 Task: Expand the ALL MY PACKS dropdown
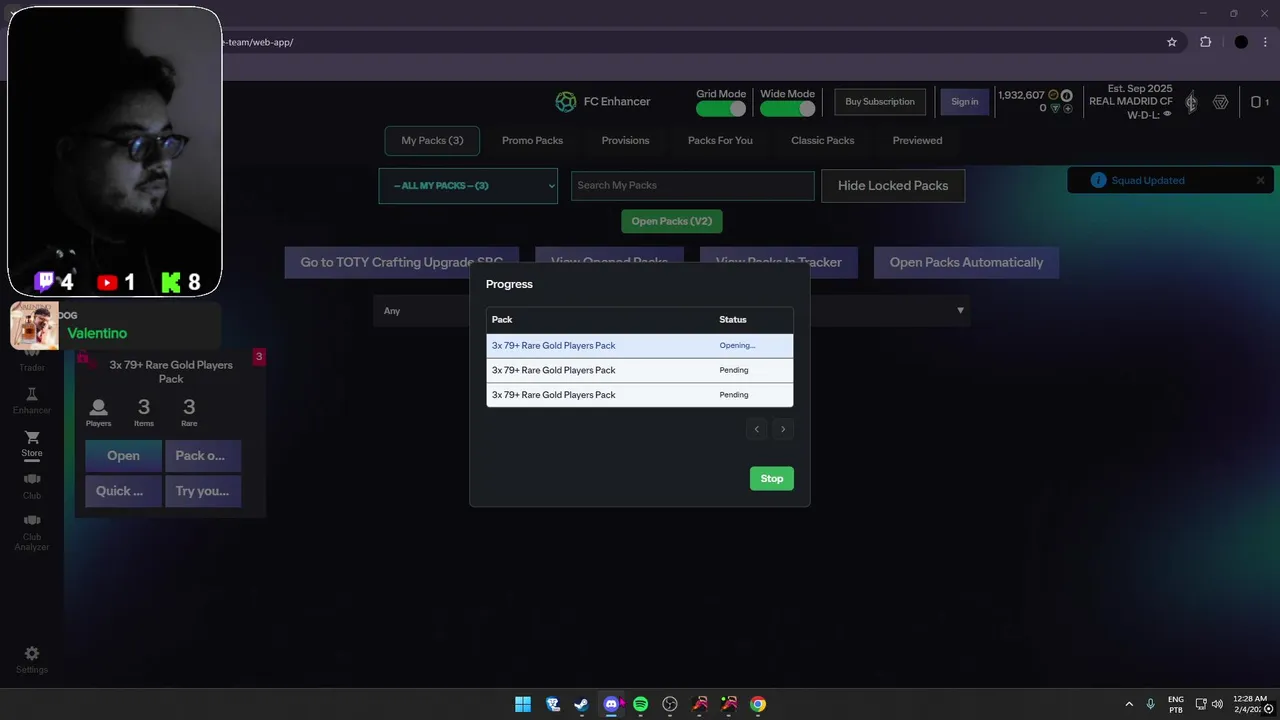(468, 186)
